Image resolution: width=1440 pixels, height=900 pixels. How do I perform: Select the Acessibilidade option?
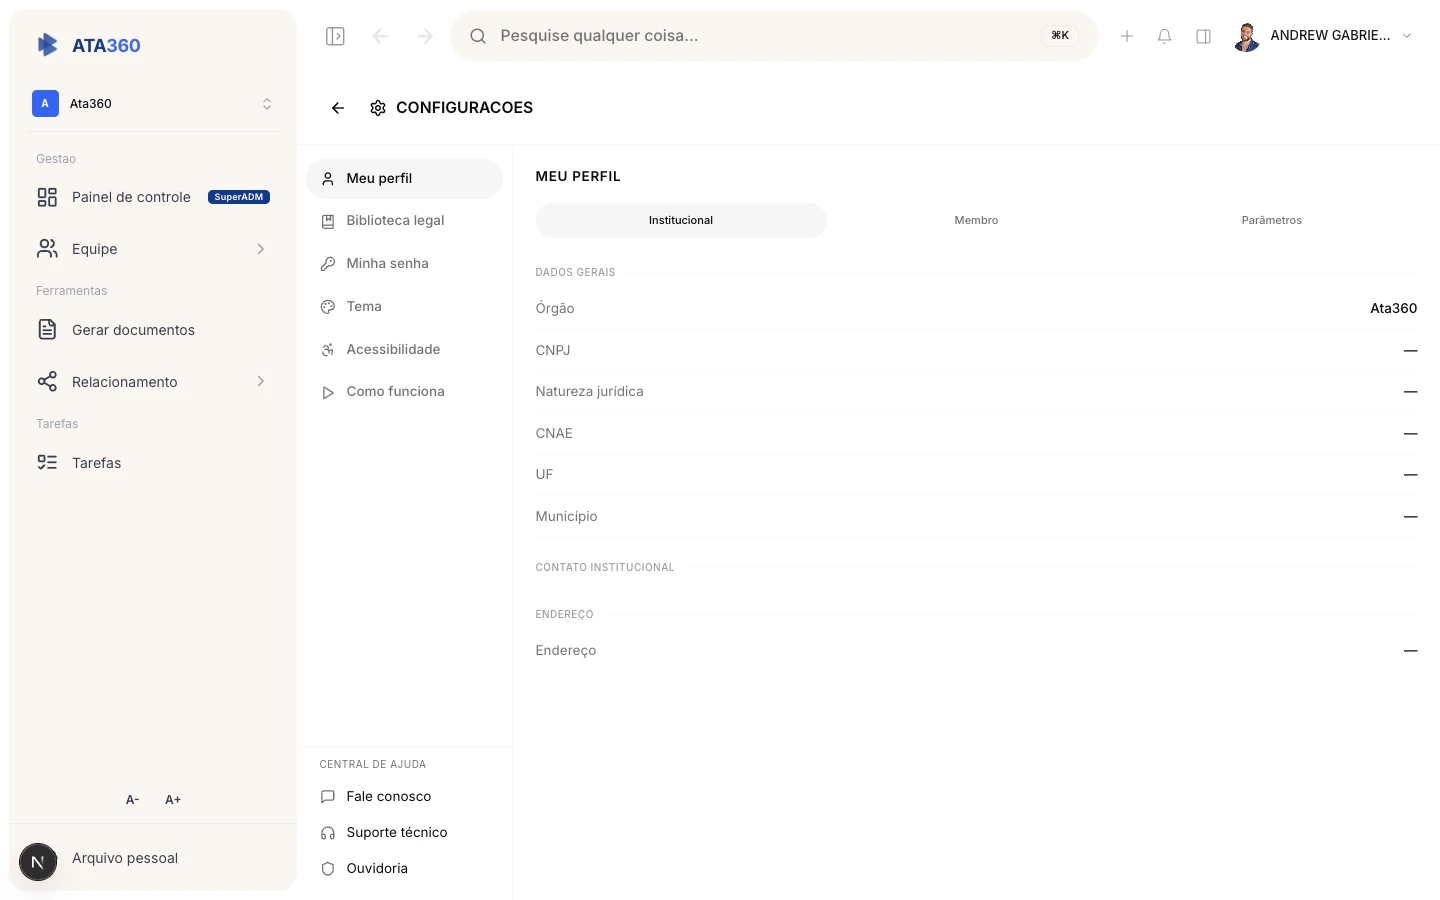[393, 349]
